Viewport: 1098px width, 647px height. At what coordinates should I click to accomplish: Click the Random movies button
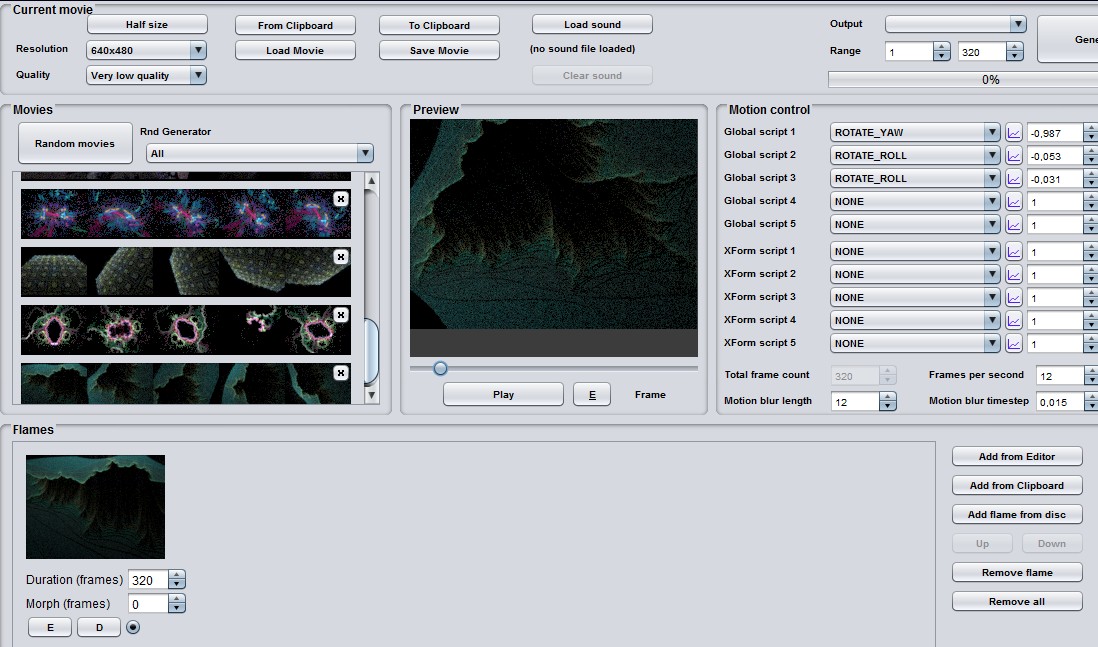[75, 144]
